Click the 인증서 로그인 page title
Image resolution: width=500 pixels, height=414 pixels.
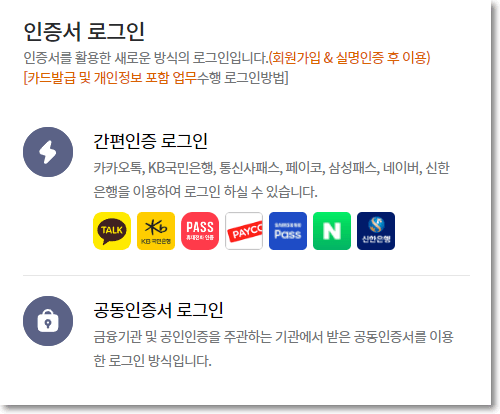click(x=84, y=32)
